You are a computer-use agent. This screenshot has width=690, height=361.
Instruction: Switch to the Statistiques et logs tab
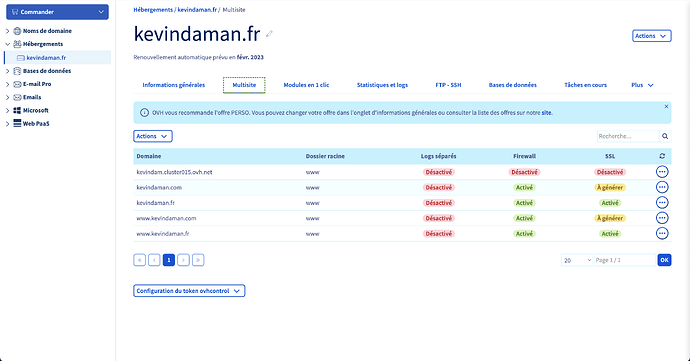382,85
